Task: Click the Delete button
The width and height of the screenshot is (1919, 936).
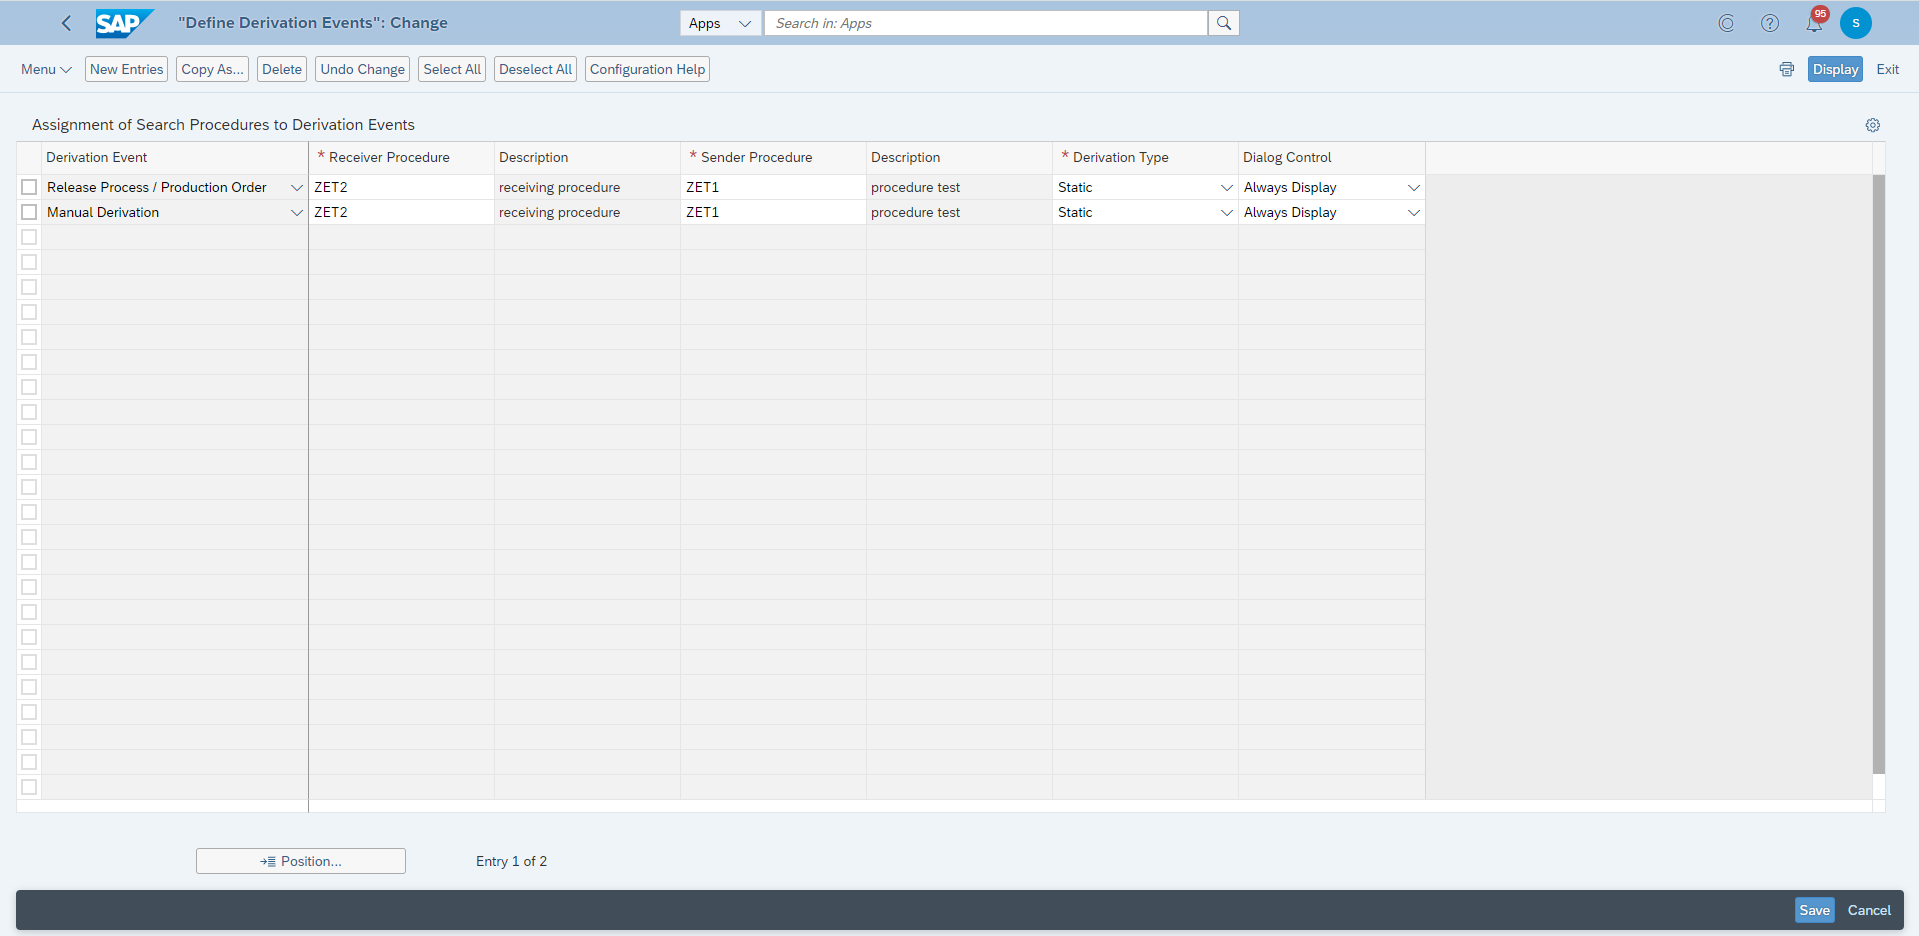Action: pyautogui.click(x=282, y=69)
